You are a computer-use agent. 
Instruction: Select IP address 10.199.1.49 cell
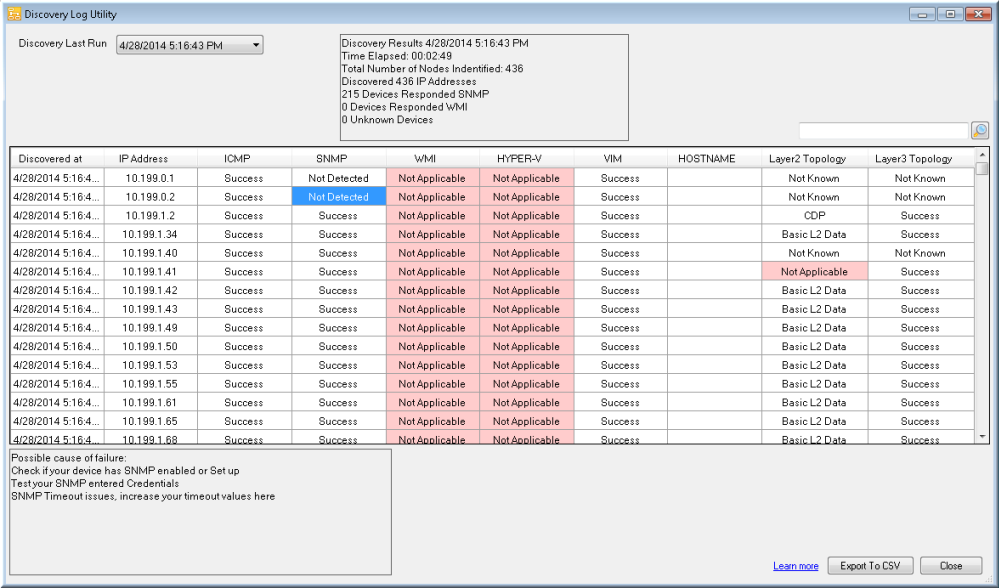(x=151, y=327)
